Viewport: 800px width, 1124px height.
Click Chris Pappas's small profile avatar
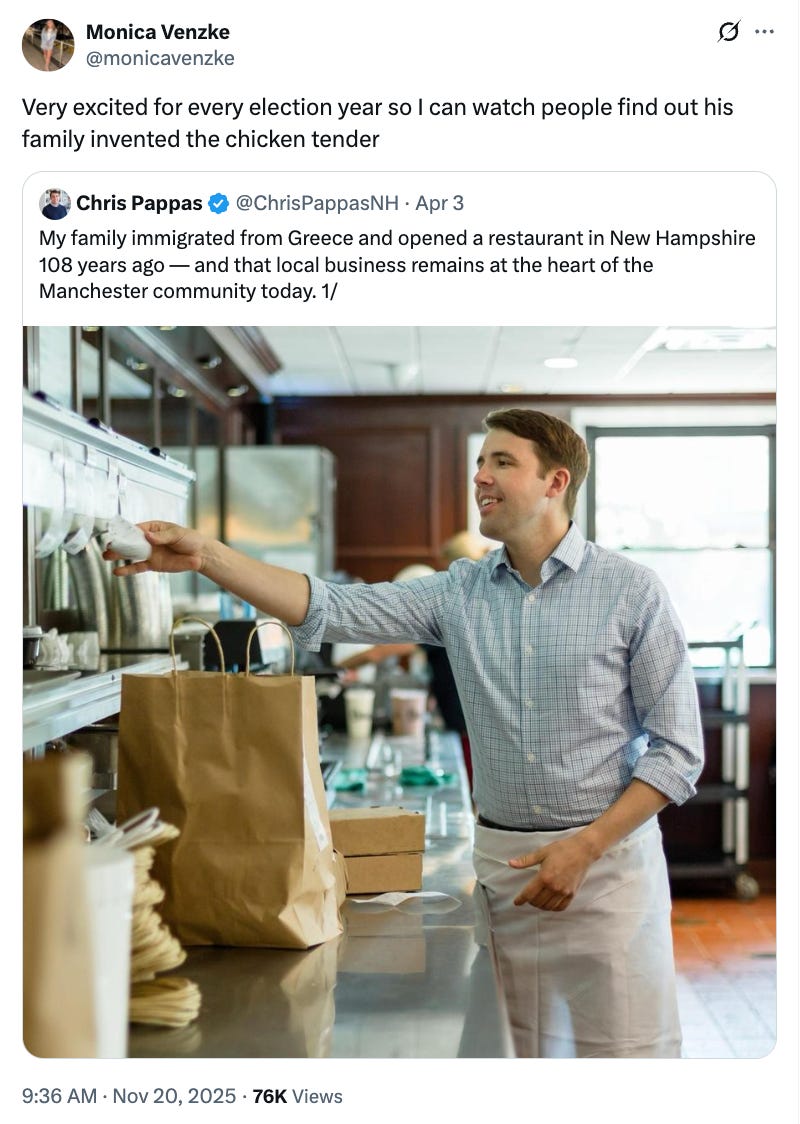(54, 204)
